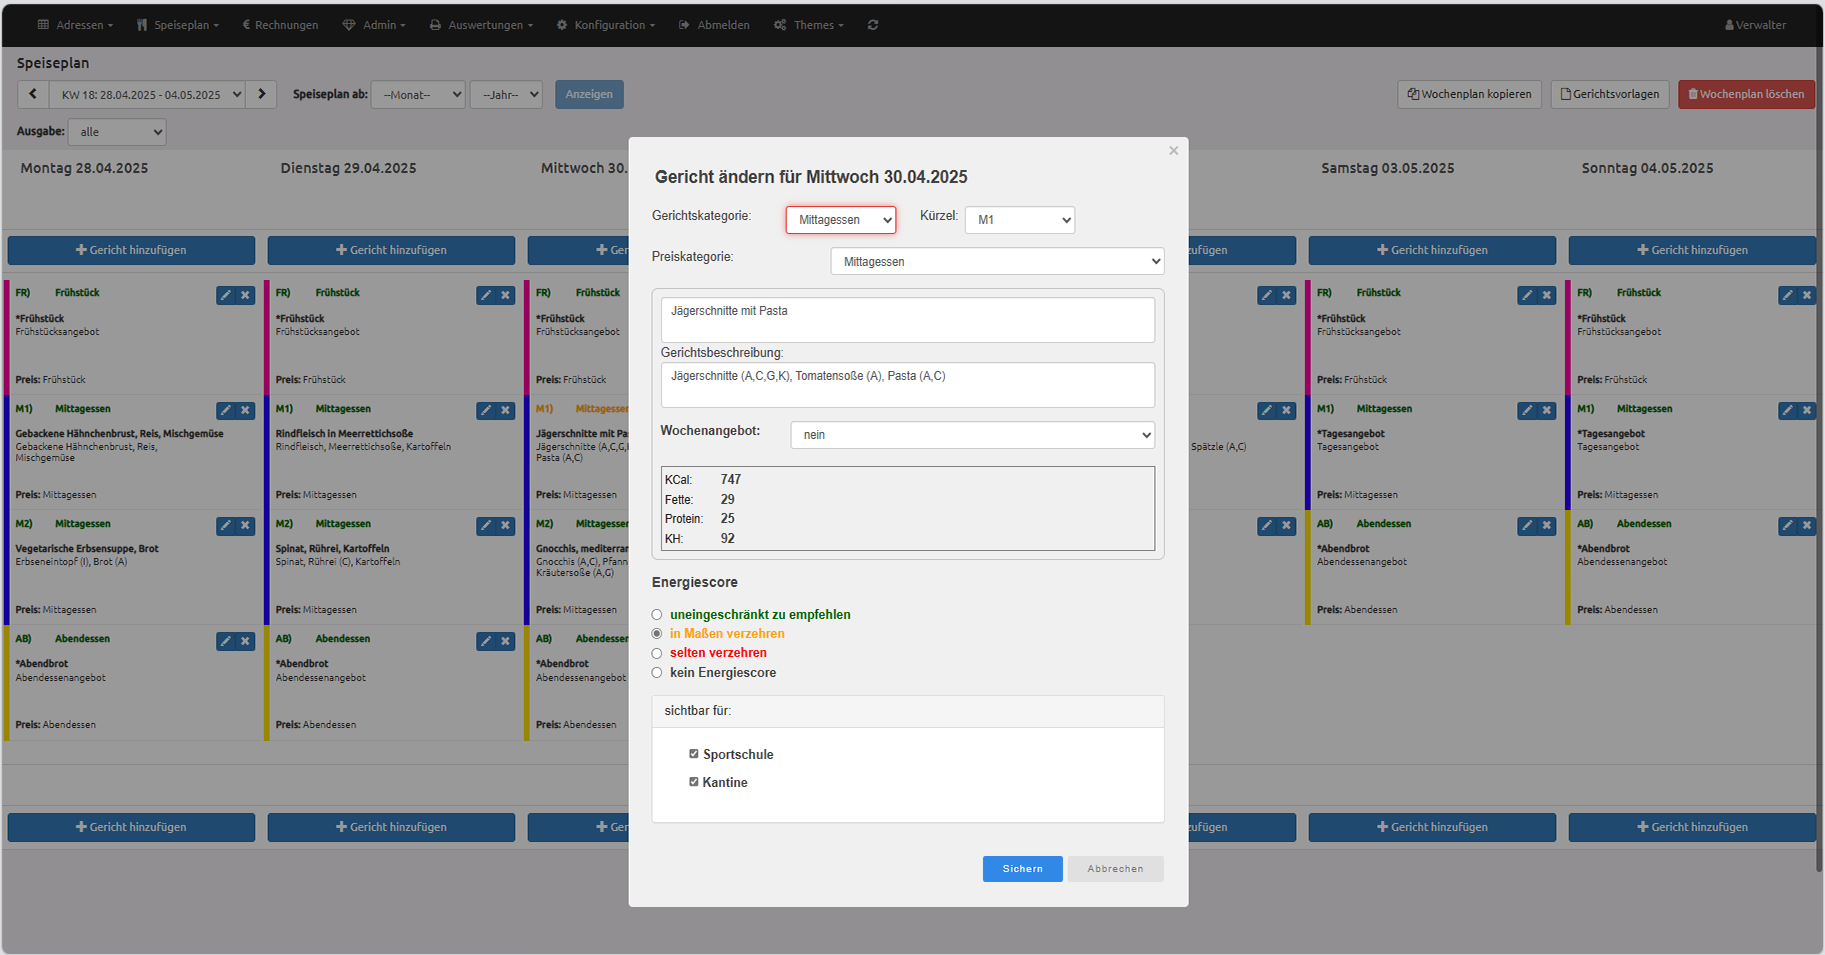Go to next week with right arrow

pyautogui.click(x=262, y=94)
